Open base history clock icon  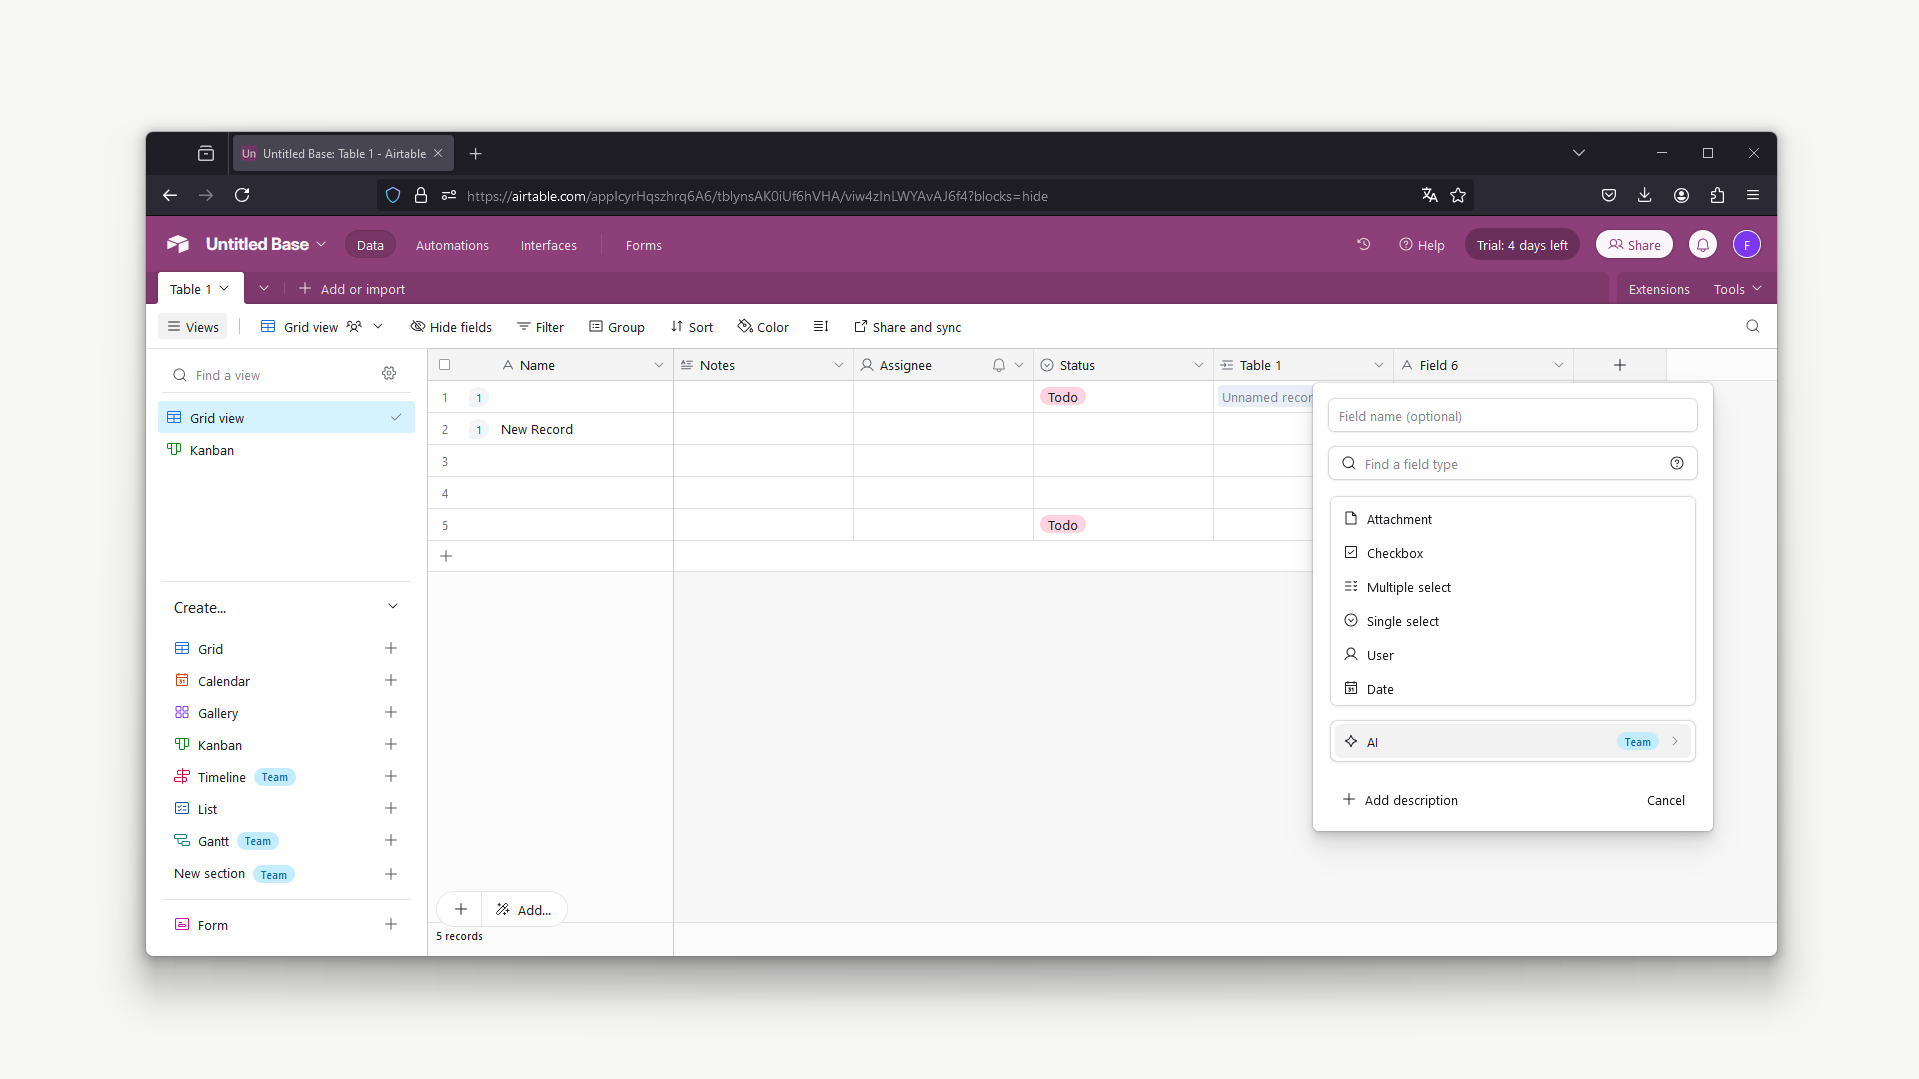[x=1363, y=244]
